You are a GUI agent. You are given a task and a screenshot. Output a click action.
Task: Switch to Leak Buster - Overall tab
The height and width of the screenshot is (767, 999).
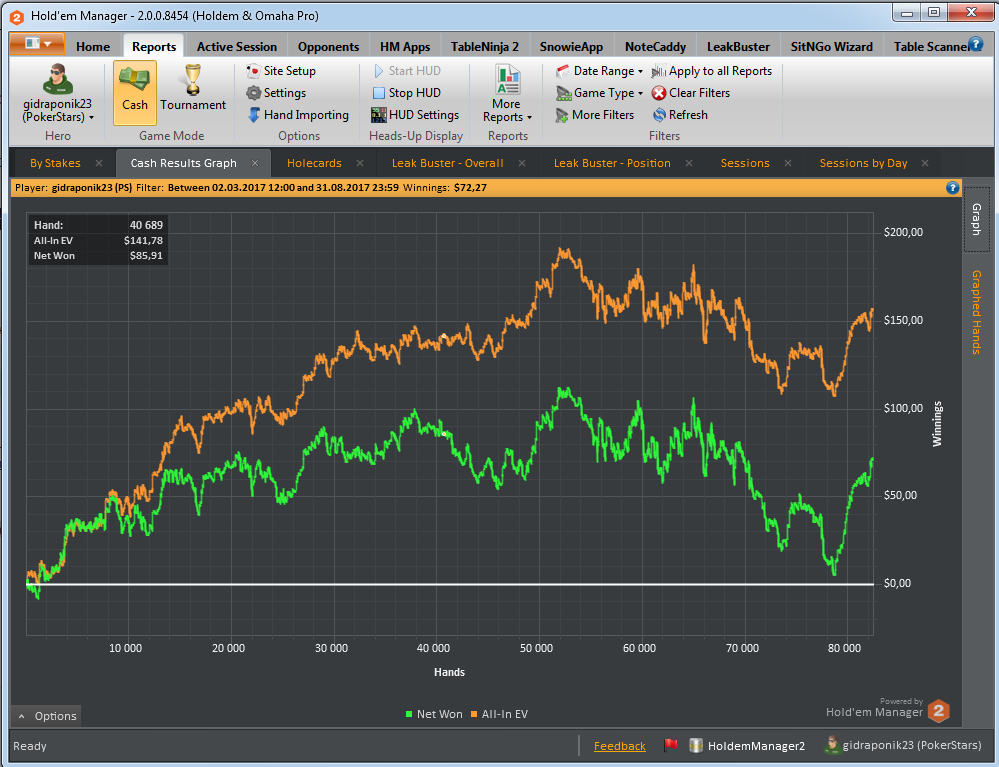click(447, 163)
